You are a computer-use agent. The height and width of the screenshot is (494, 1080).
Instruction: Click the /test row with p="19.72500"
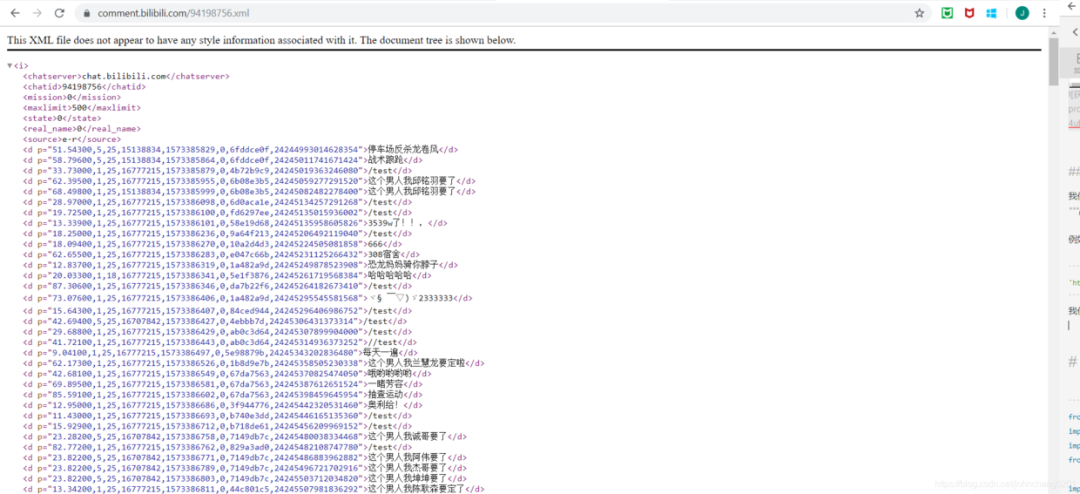[x=218, y=212]
